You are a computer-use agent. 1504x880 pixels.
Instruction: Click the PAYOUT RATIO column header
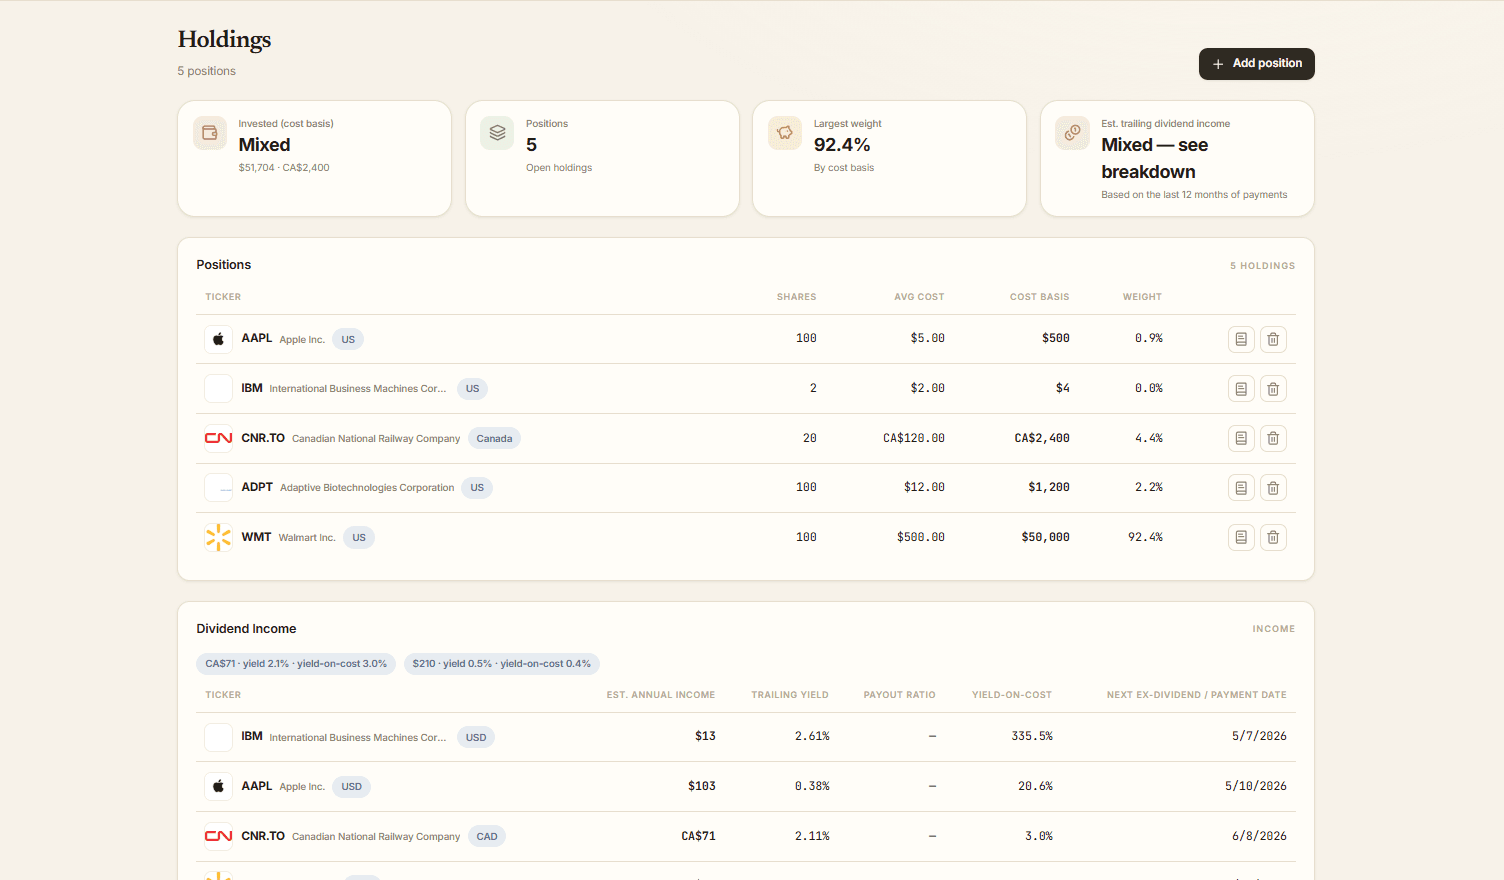click(900, 695)
